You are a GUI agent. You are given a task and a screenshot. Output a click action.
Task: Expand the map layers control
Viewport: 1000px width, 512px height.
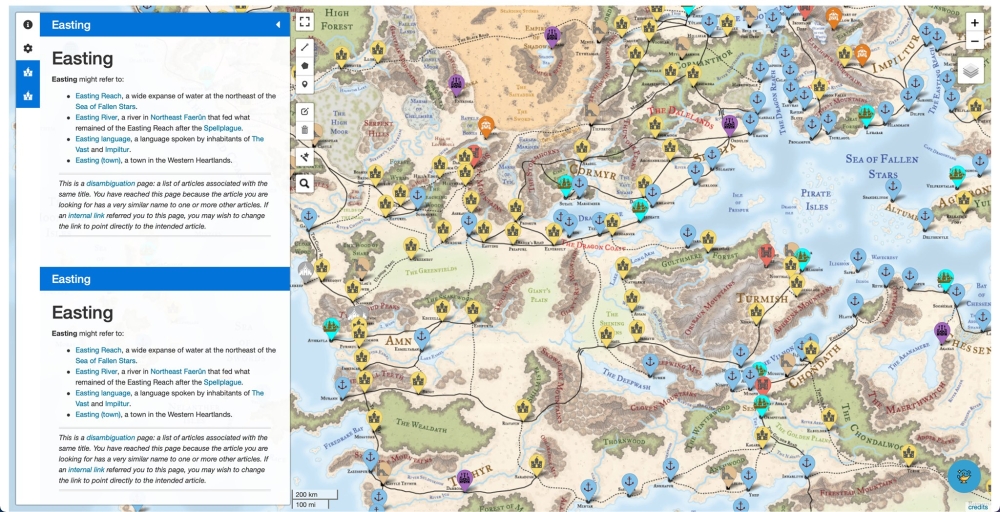970,70
